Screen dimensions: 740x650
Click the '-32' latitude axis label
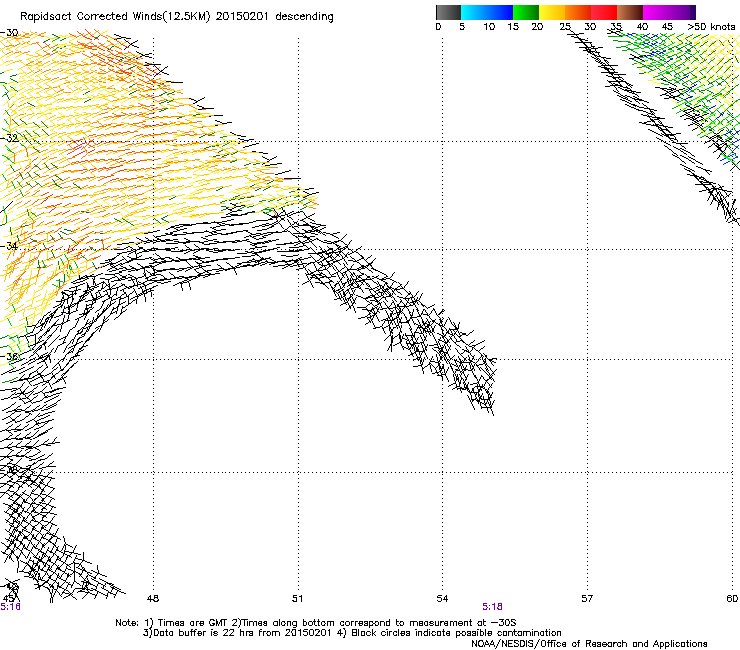pyautogui.click(x=9, y=138)
